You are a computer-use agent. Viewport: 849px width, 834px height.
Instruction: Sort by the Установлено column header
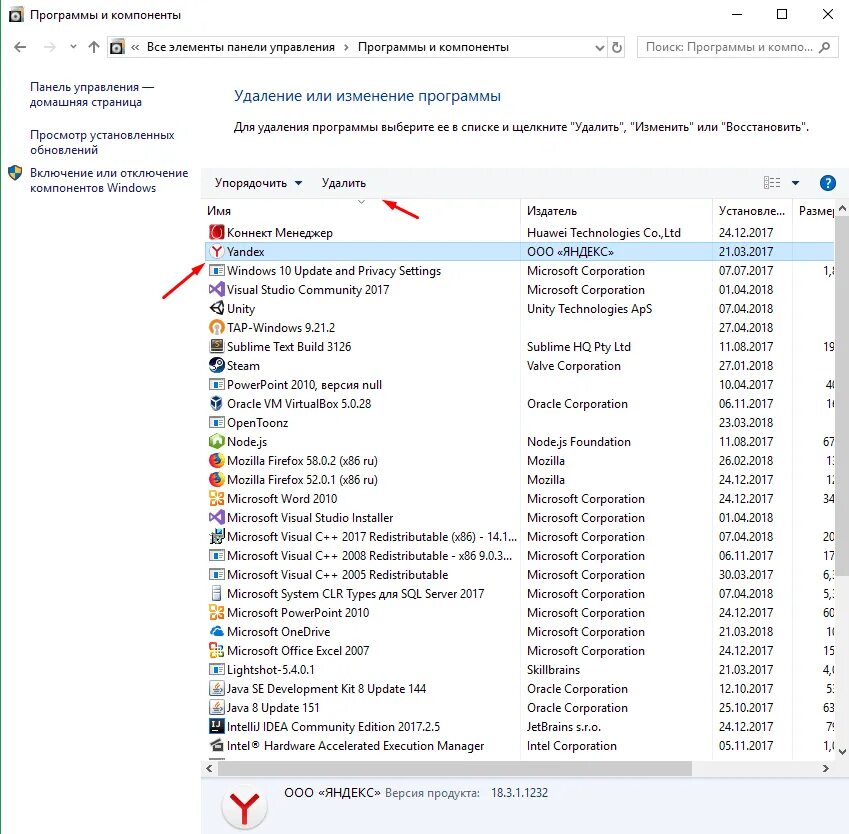(752, 211)
